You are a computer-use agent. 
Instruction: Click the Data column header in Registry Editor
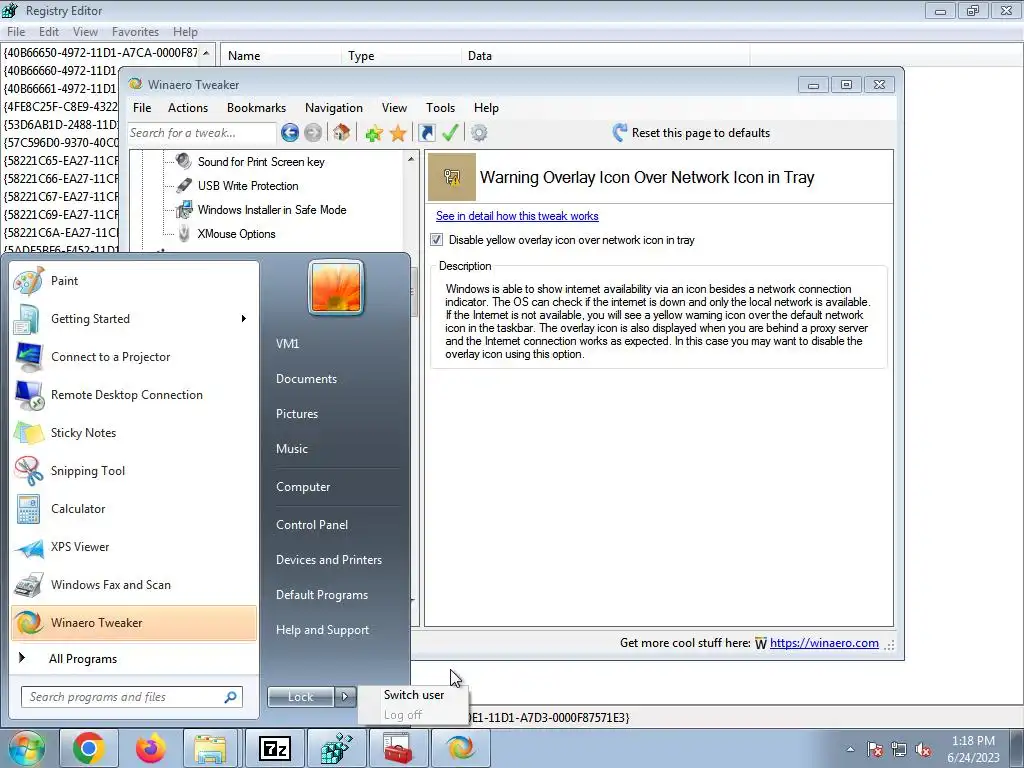coord(606,56)
